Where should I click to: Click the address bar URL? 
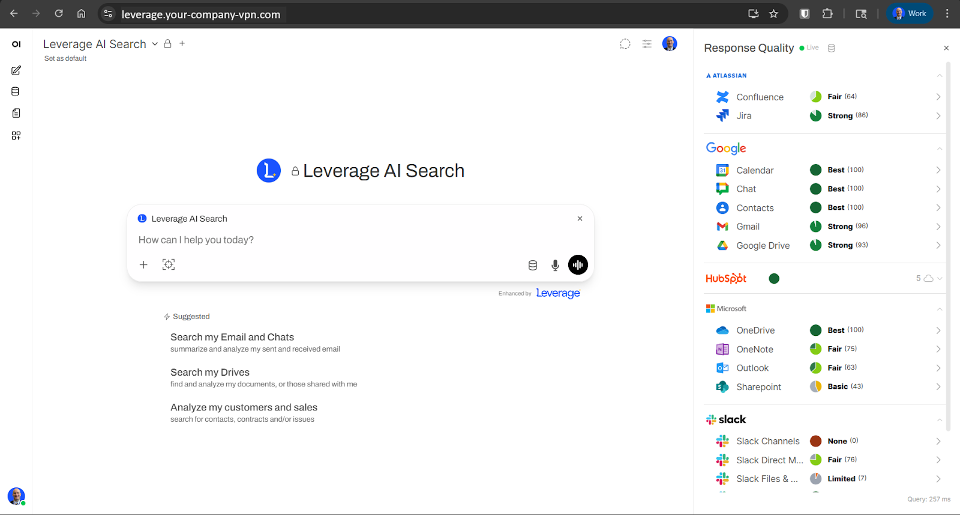201,14
